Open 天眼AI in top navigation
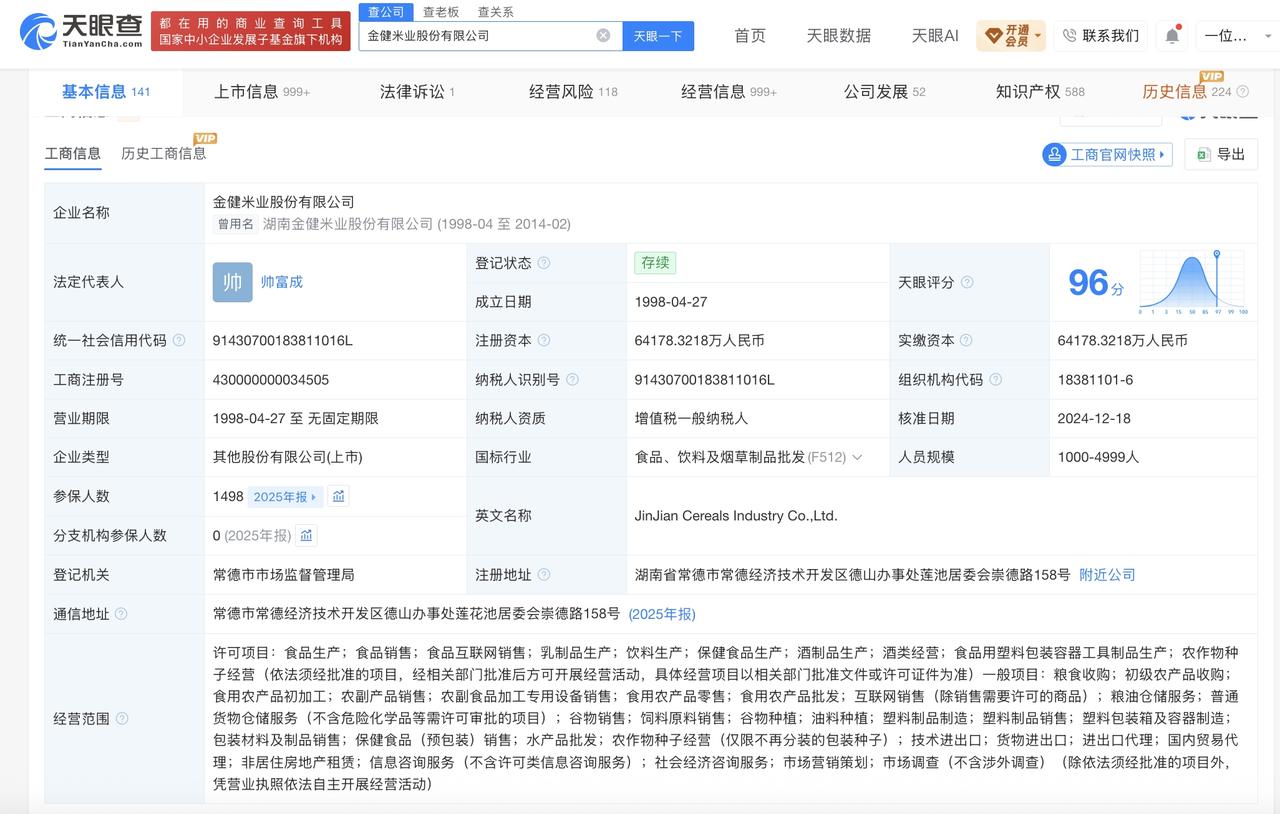1280x814 pixels. [x=935, y=36]
